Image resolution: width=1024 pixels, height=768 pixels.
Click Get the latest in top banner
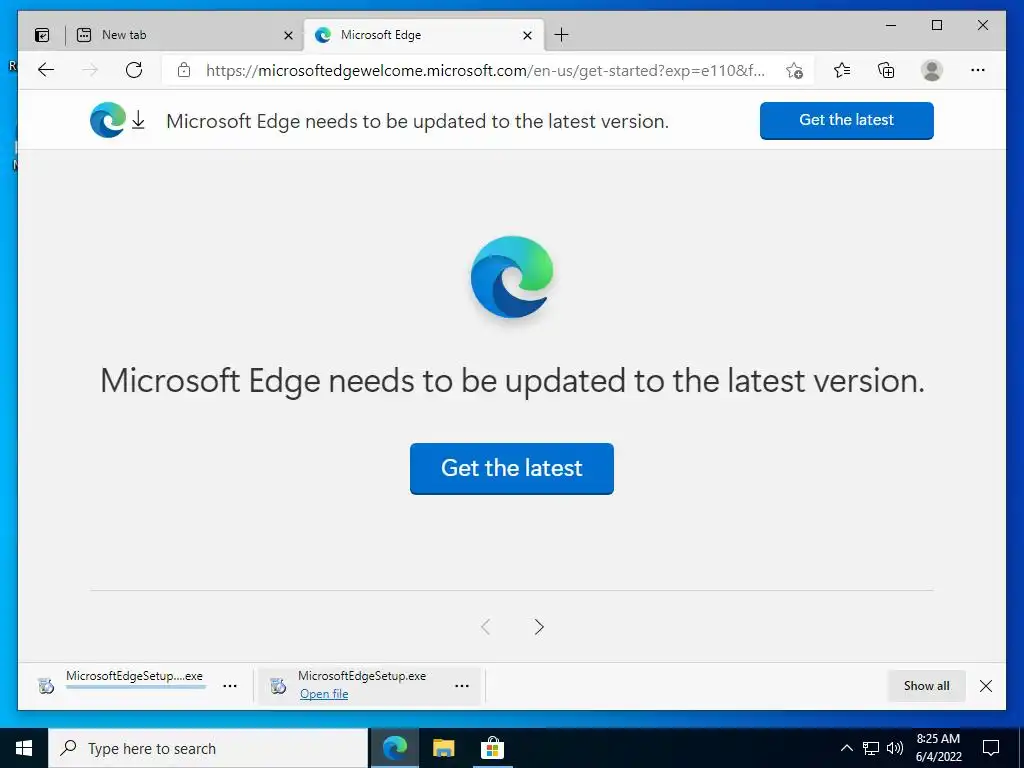tap(846, 120)
